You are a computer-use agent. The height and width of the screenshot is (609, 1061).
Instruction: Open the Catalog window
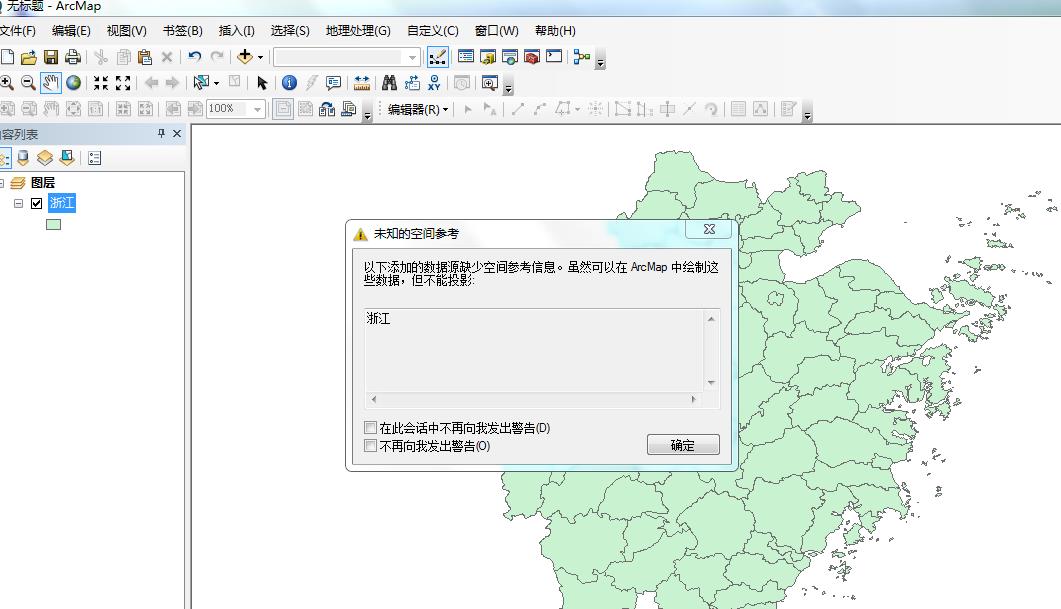488,57
